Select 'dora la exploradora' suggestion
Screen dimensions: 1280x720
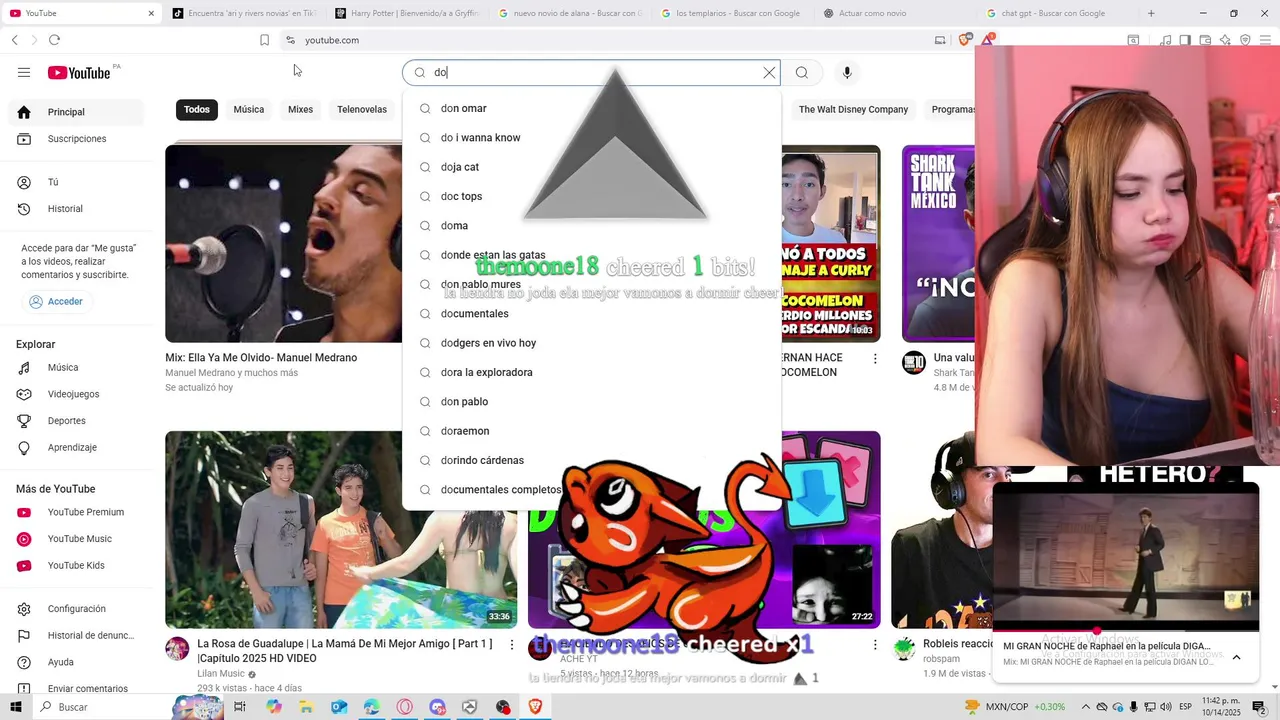pos(592,372)
